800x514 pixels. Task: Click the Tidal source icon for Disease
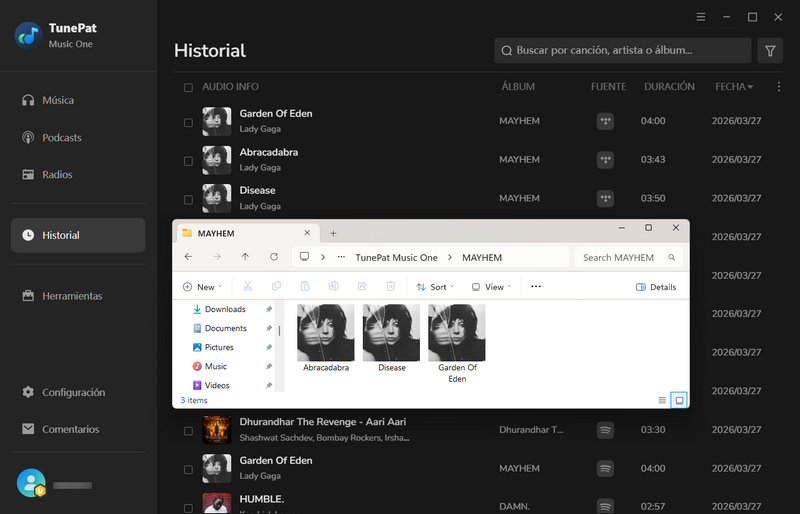(606, 198)
